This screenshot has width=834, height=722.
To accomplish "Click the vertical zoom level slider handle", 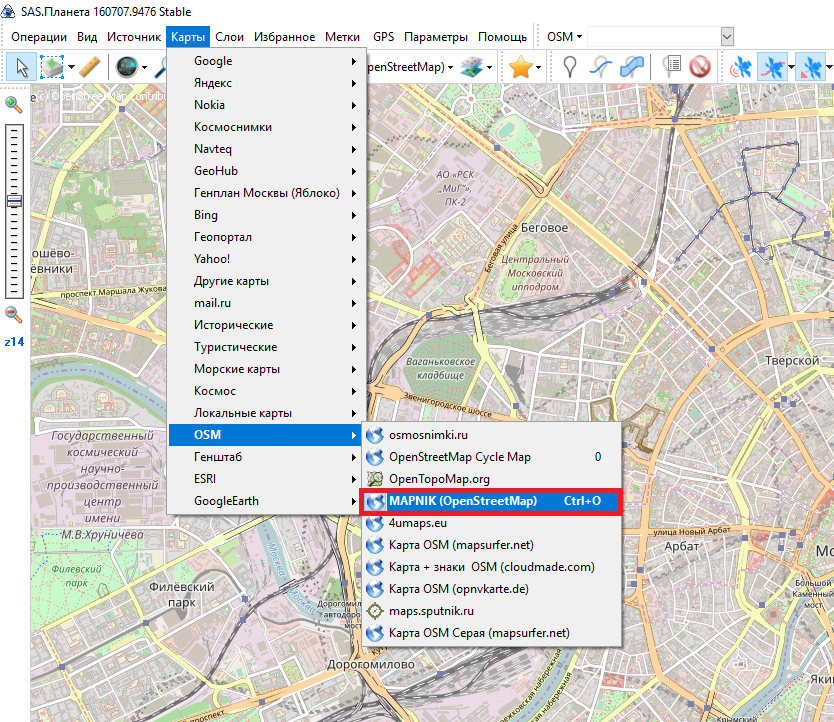I will click(x=14, y=201).
